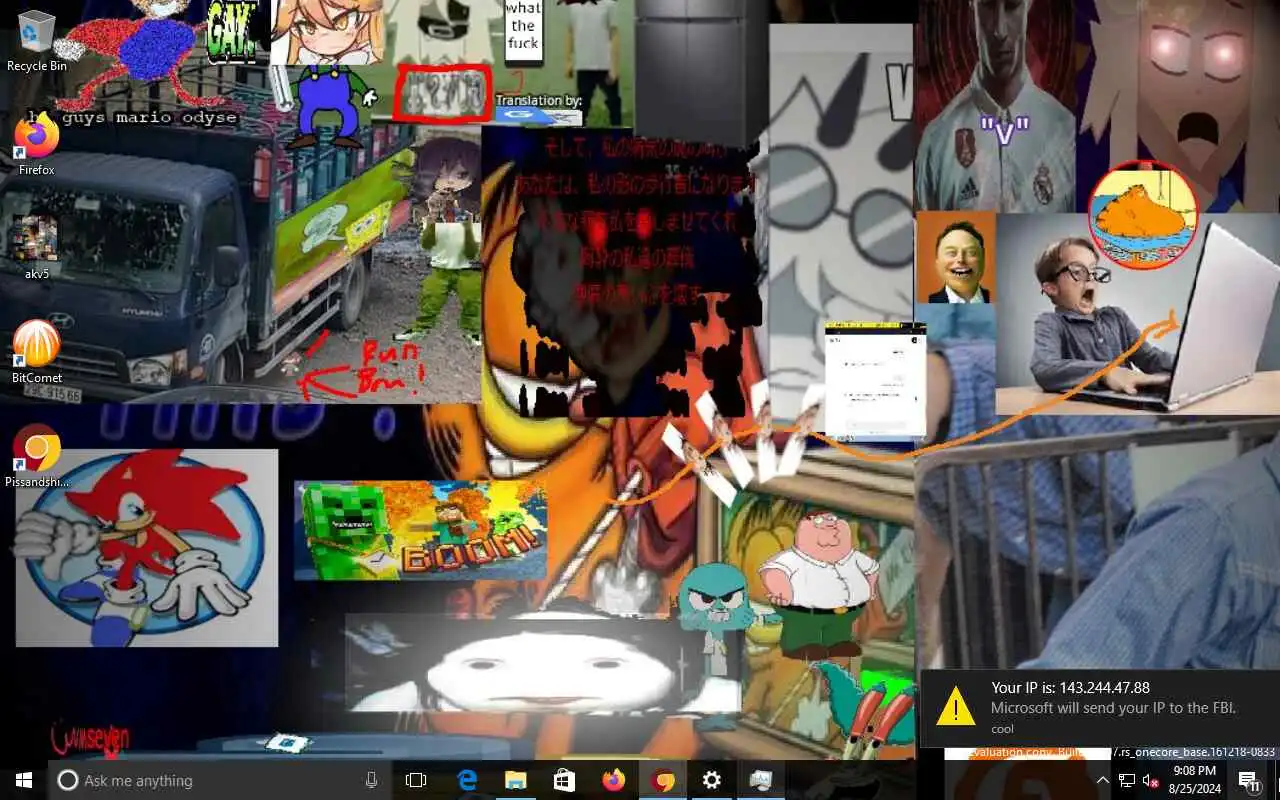Switch to the monitor app on the taskbar
This screenshot has width=1280, height=800.
click(760, 780)
